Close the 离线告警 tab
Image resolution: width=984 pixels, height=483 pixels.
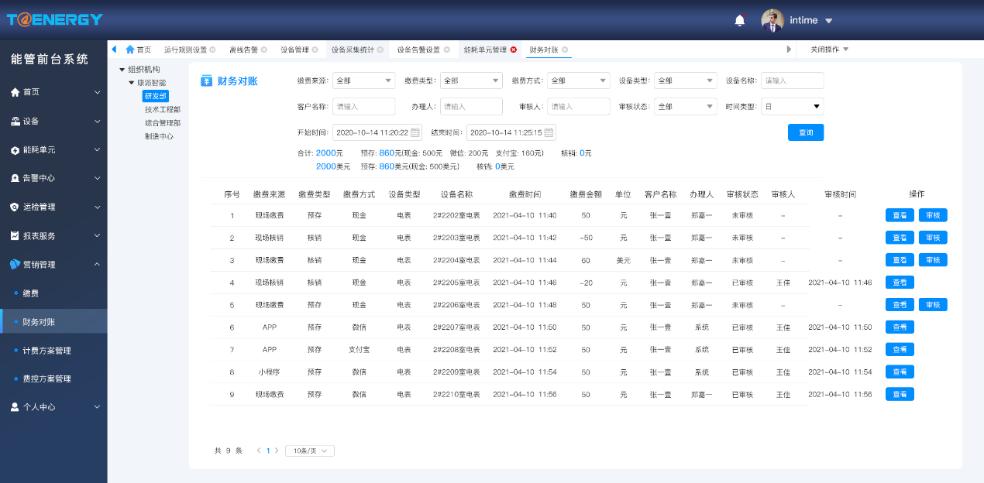(x=264, y=50)
